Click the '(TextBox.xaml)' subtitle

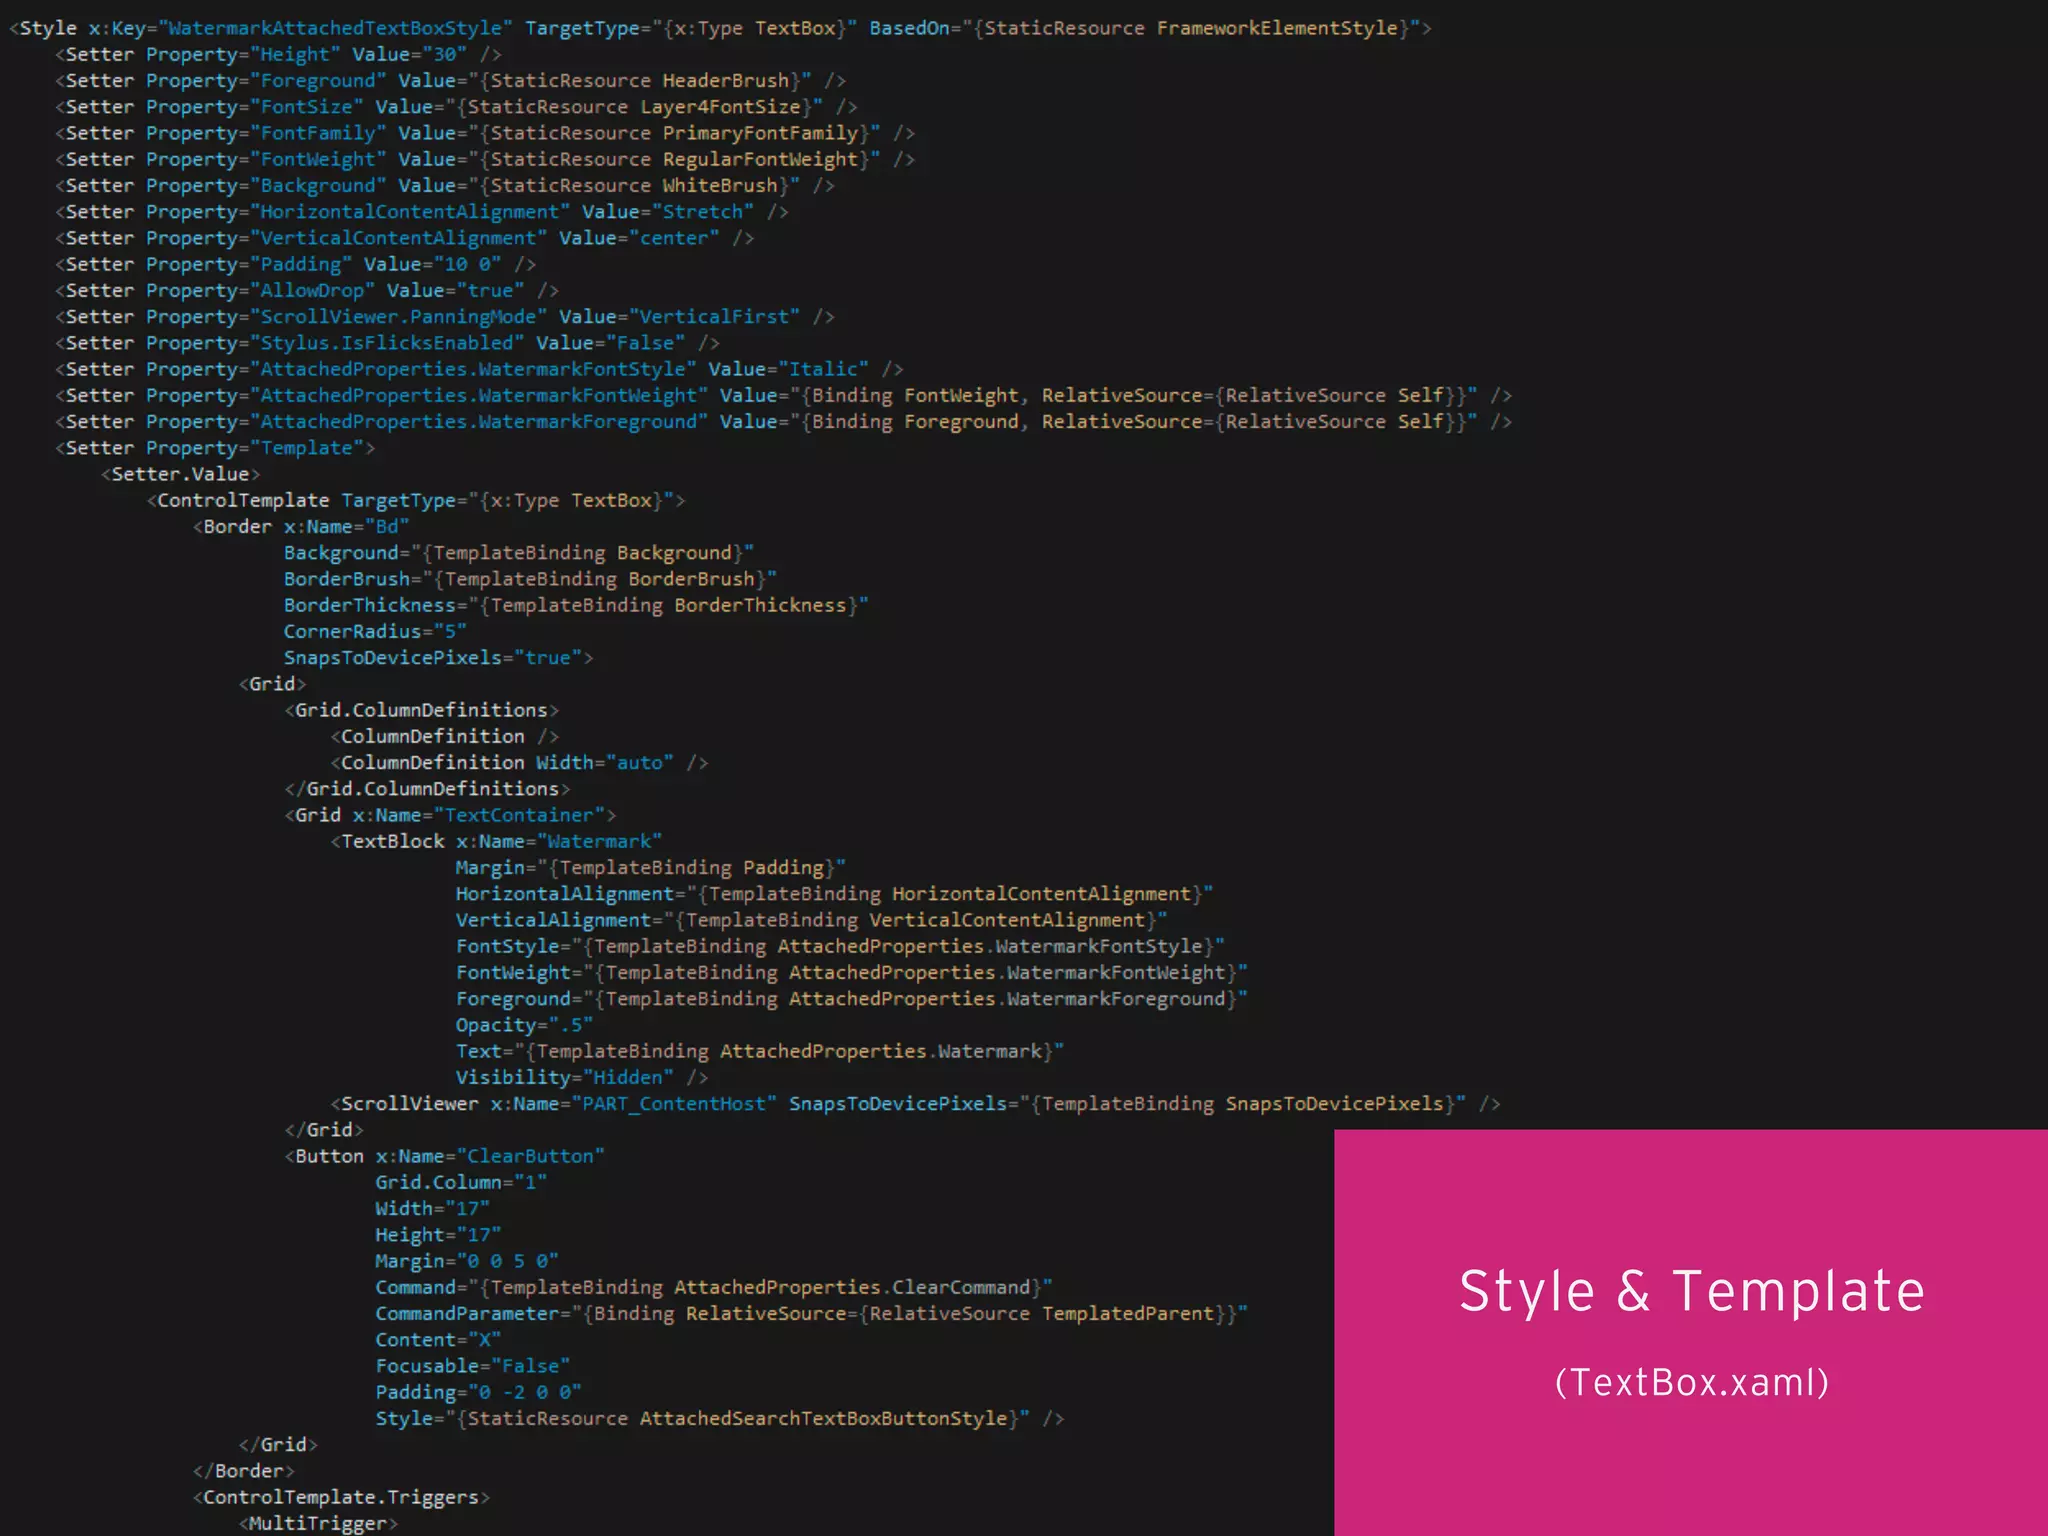click(x=1692, y=1382)
